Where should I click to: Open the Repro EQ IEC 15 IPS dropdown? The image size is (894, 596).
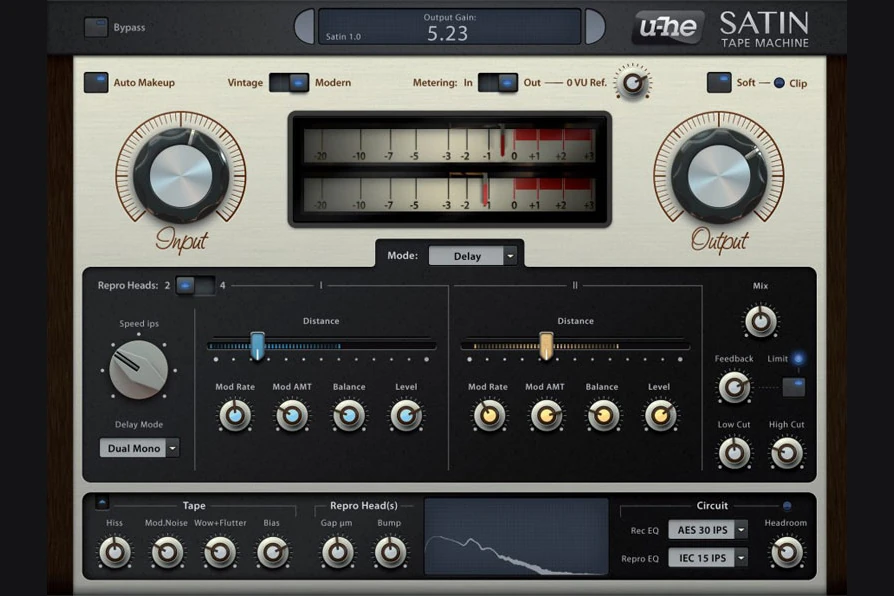[708, 558]
